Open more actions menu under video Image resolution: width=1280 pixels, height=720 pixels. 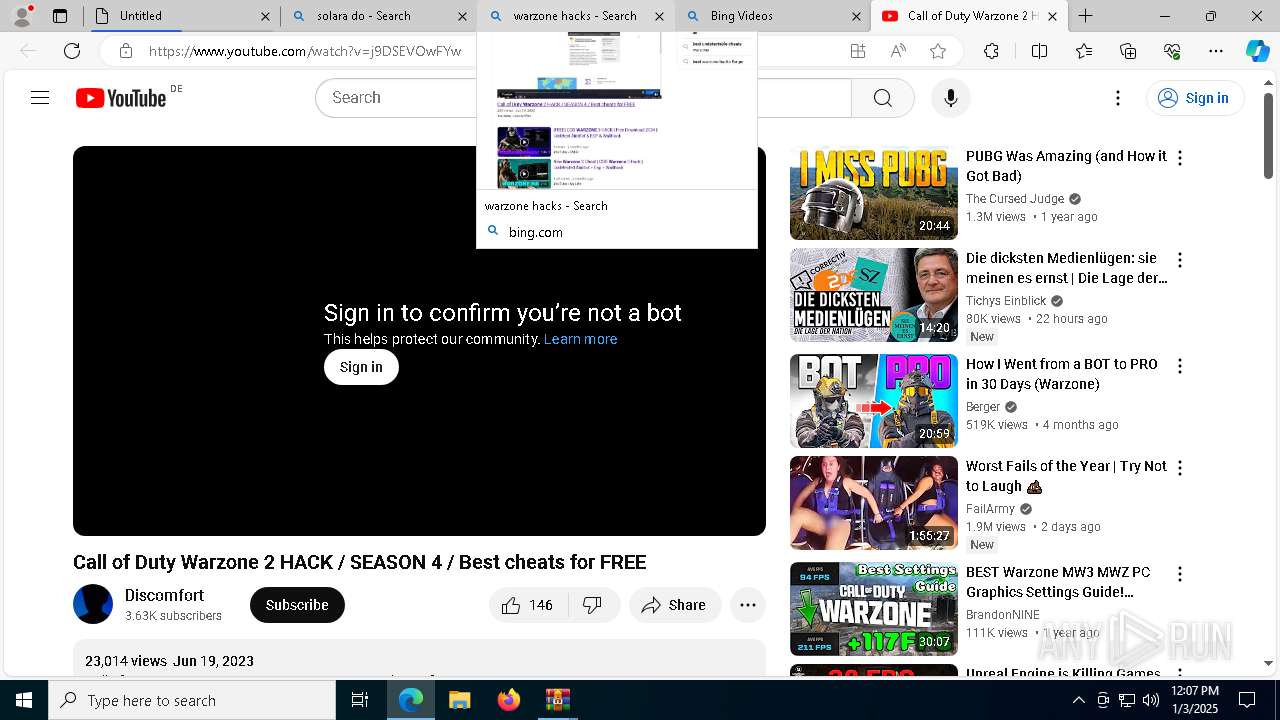[747, 605]
